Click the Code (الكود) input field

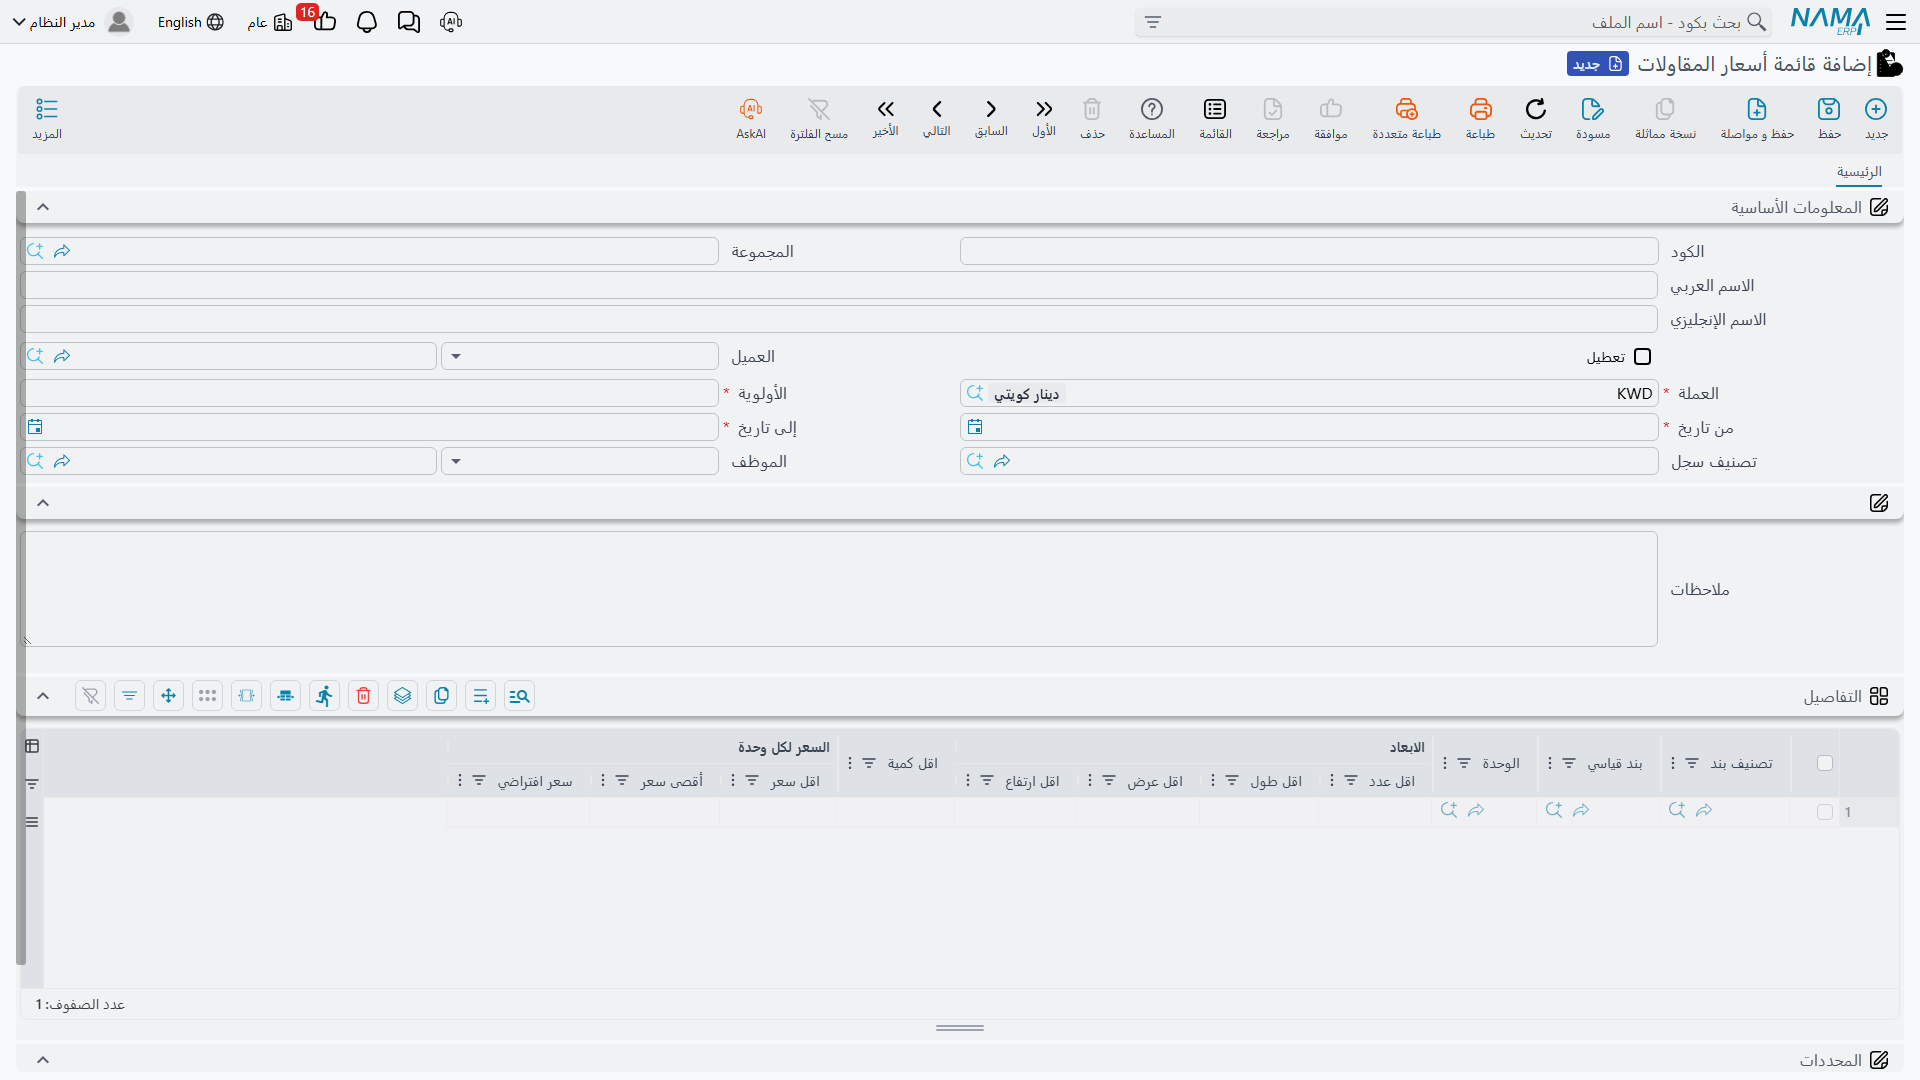tap(1309, 251)
